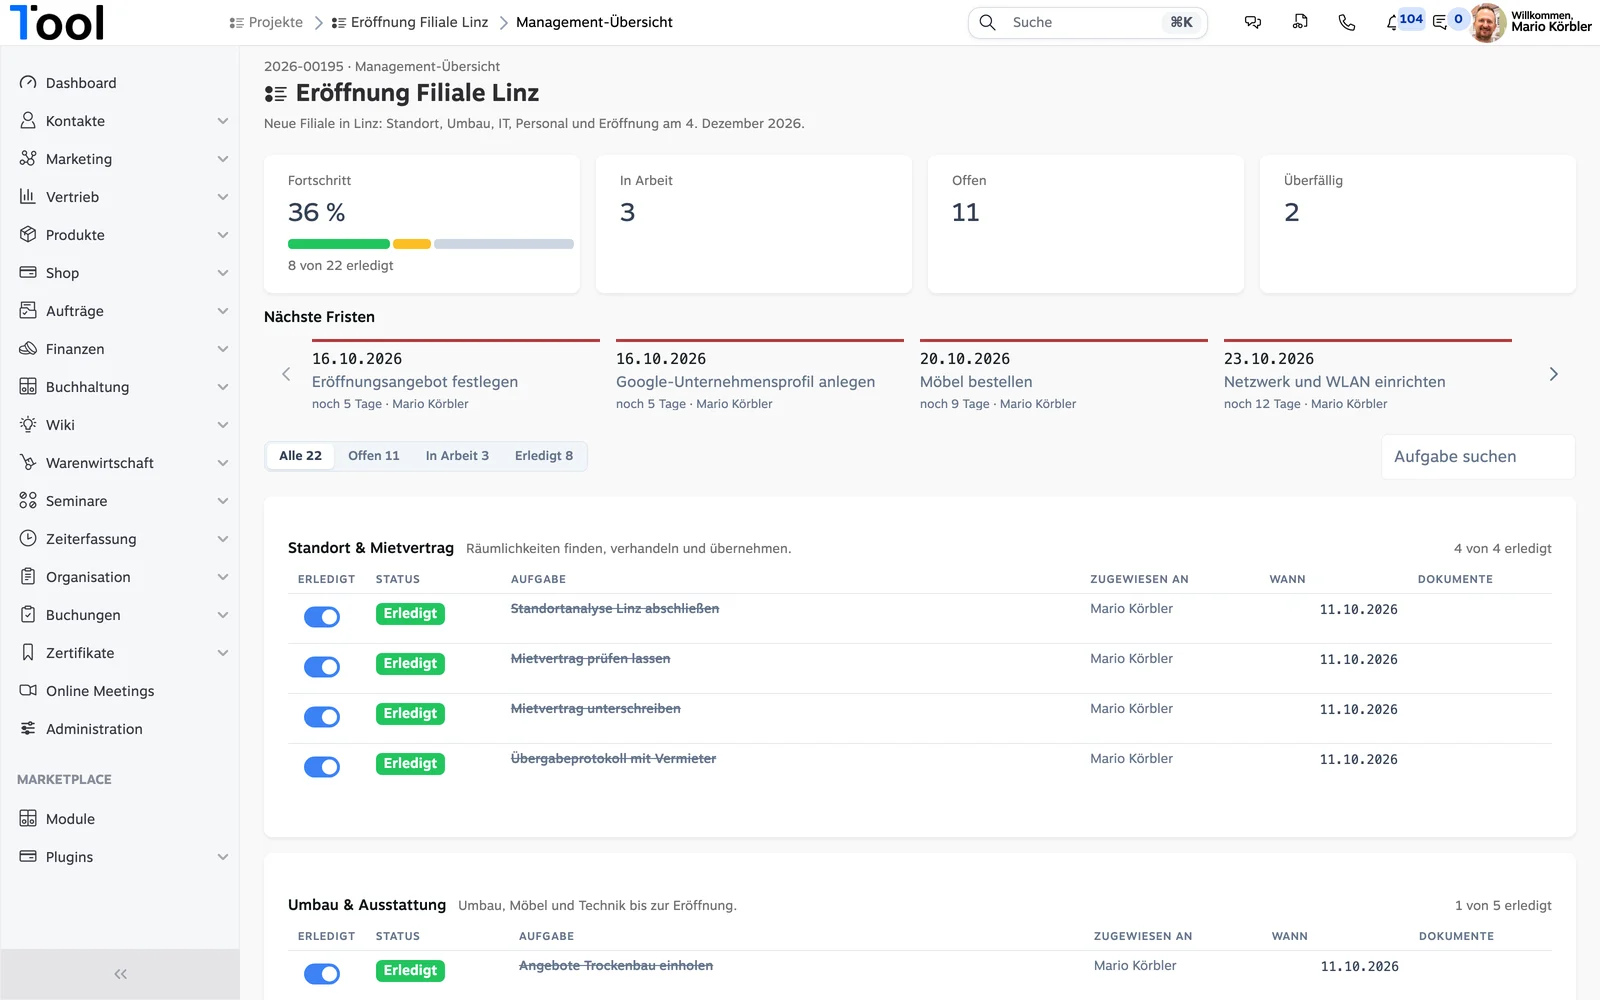Open the Dashboard sidebar icon

pos(28,83)
